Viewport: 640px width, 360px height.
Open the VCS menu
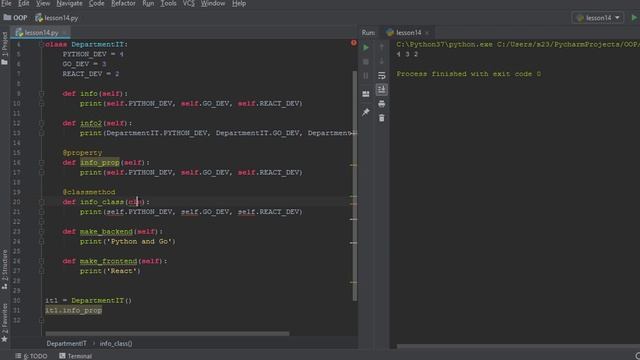click(x=189, y=3)
